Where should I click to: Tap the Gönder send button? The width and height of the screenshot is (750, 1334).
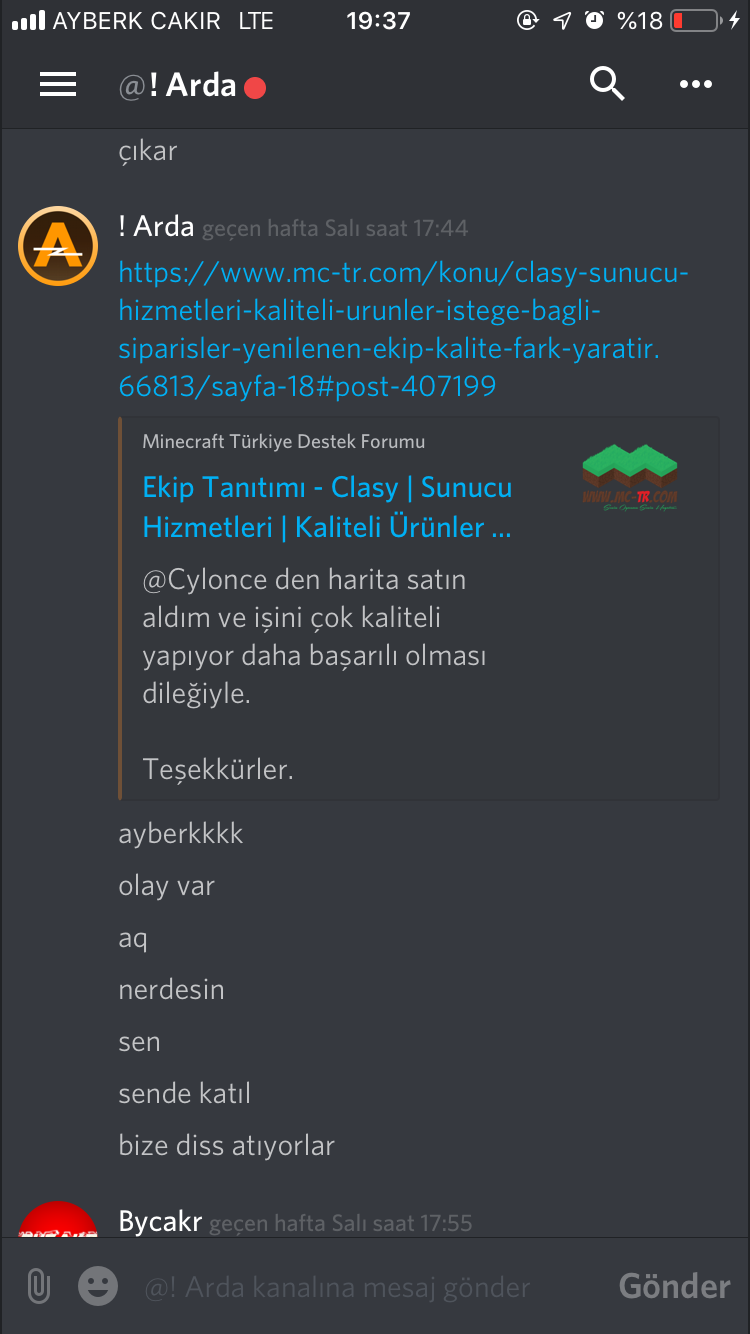(x=675, y=1286)
